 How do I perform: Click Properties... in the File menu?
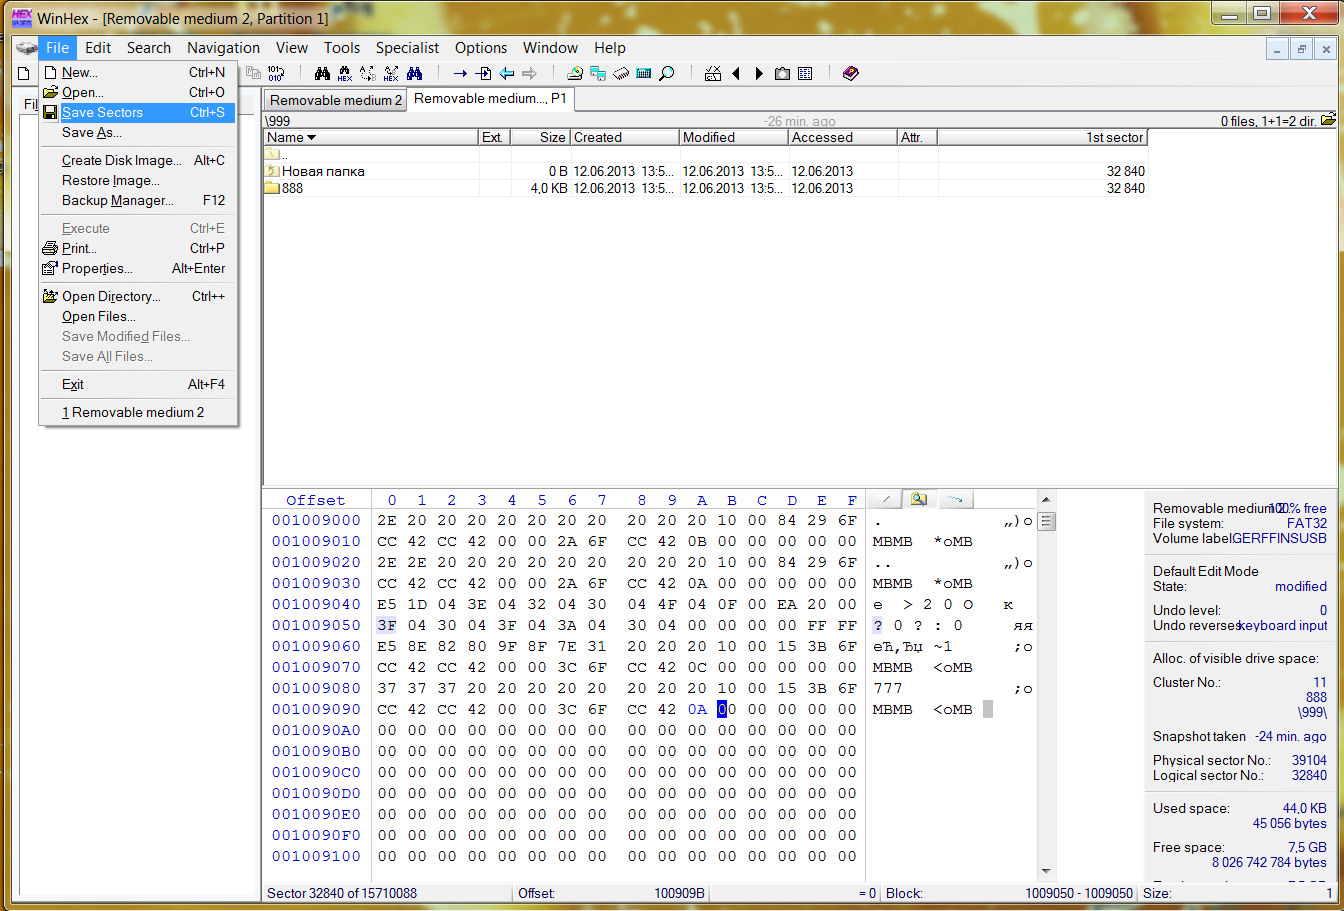pyautogui.click(x=138, y=268)
